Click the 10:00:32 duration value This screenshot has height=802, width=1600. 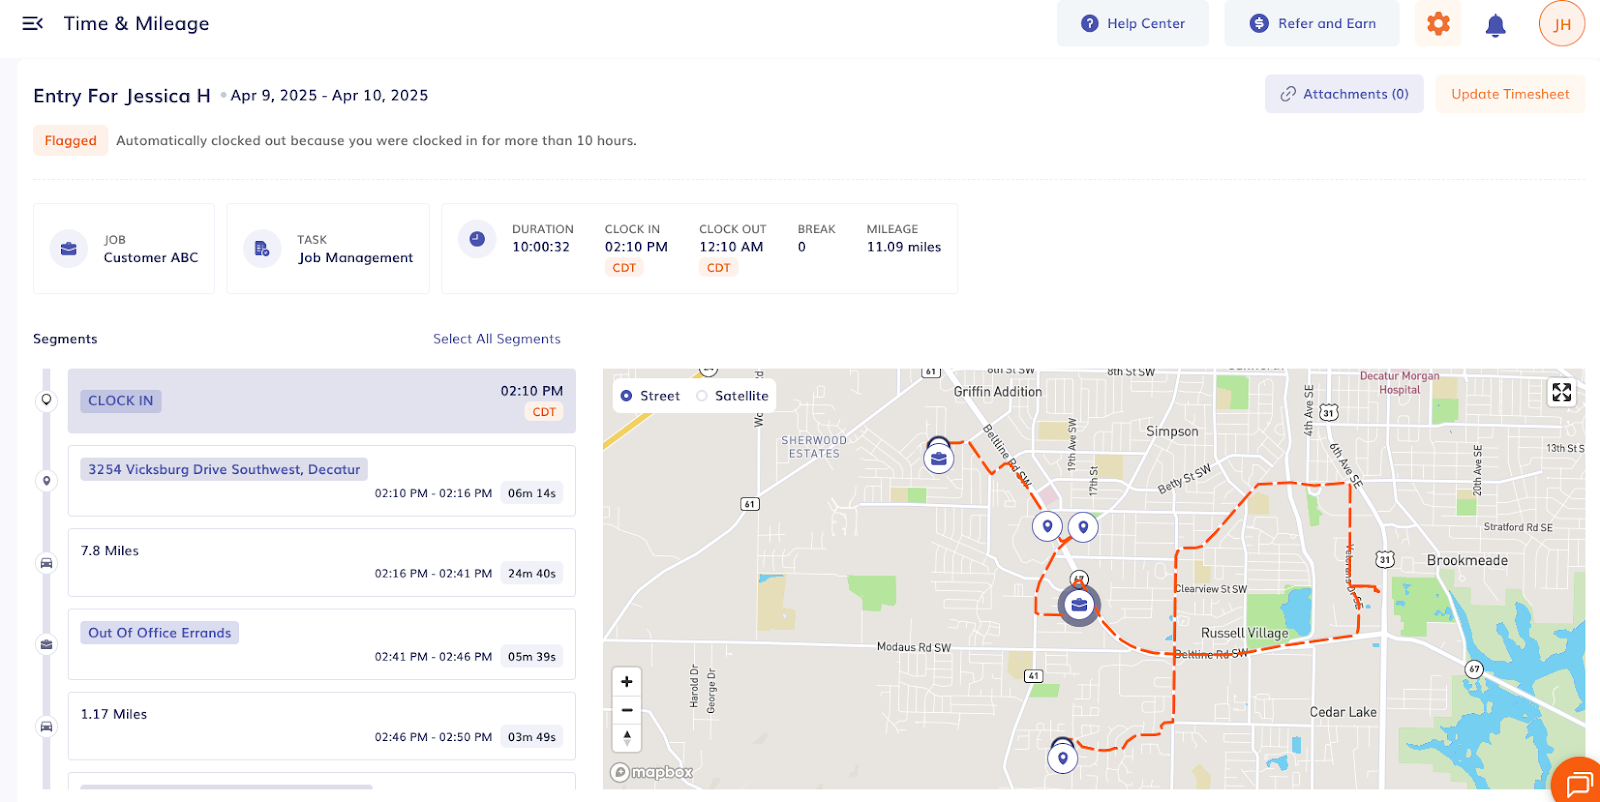(x=541, y=247)
